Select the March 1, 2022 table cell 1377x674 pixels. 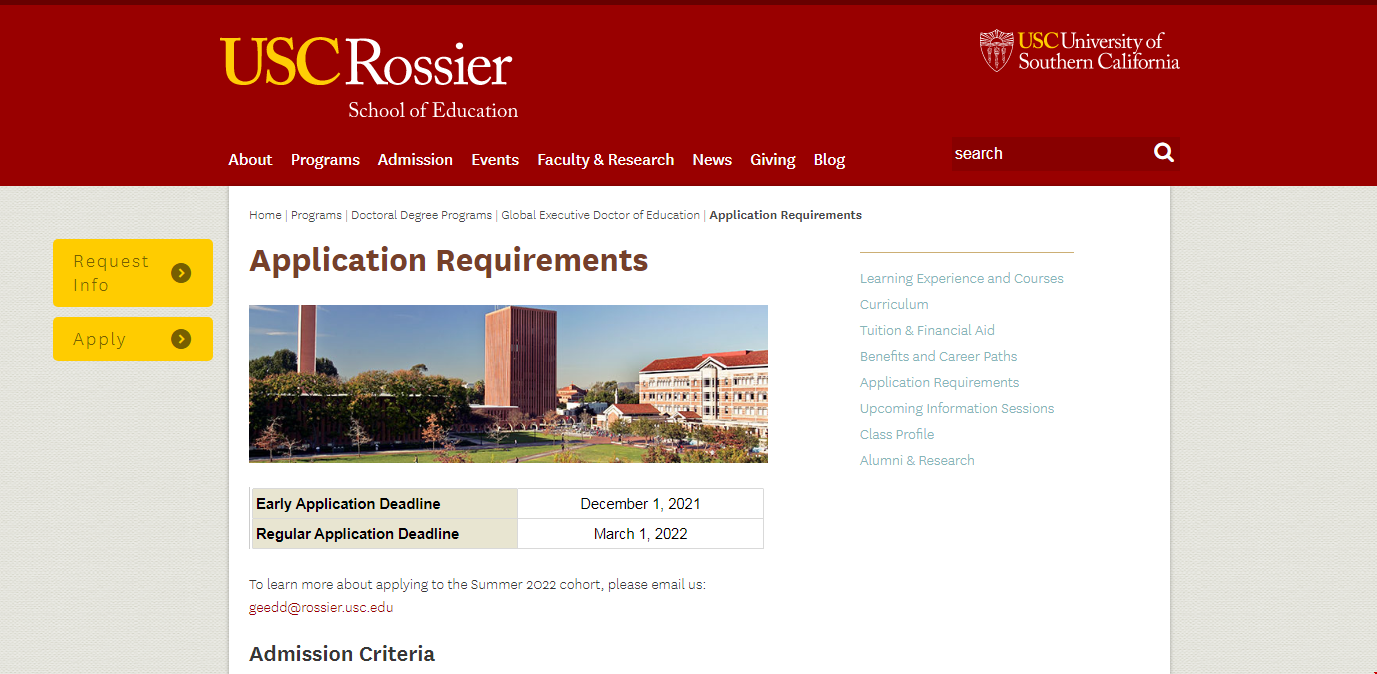640,534
